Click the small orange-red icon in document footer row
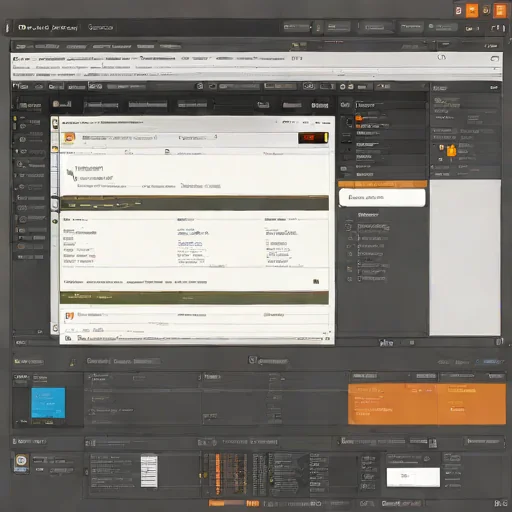 [x=69, y=315]
